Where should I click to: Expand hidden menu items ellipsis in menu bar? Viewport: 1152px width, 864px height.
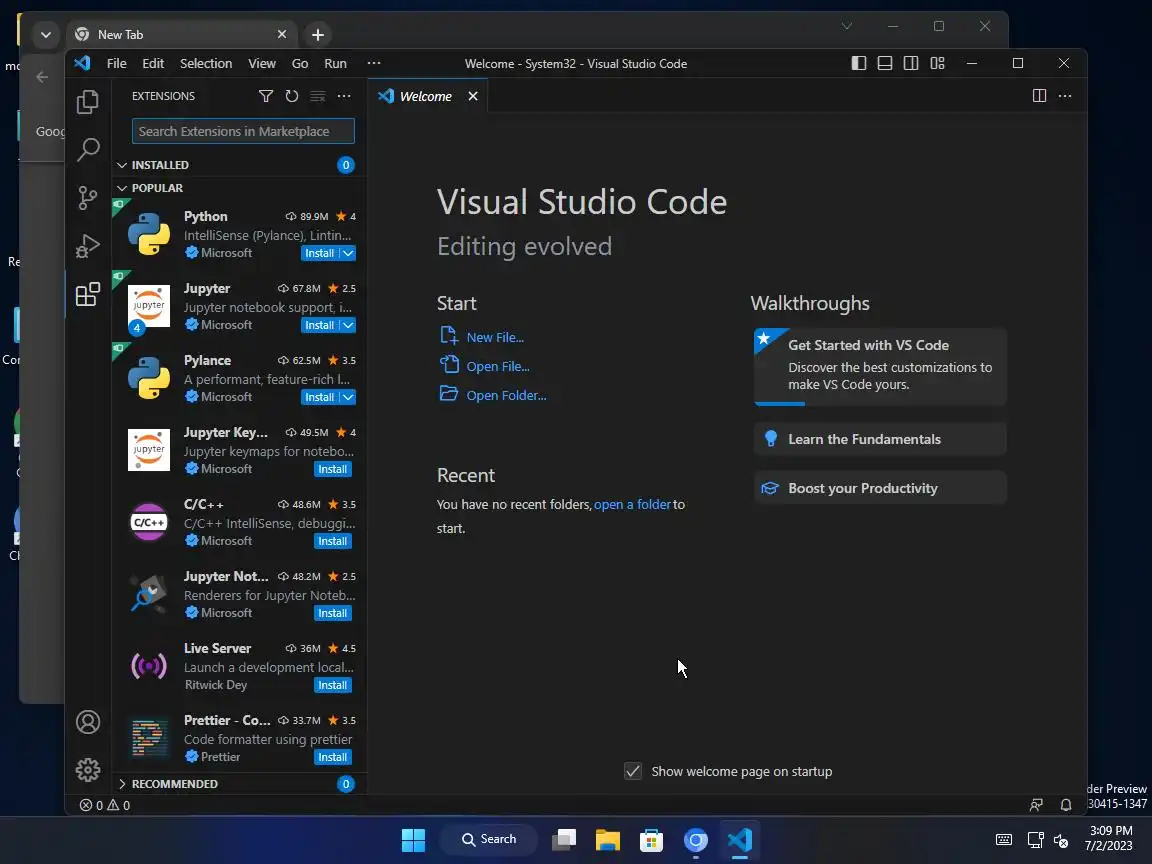[373, 63]
